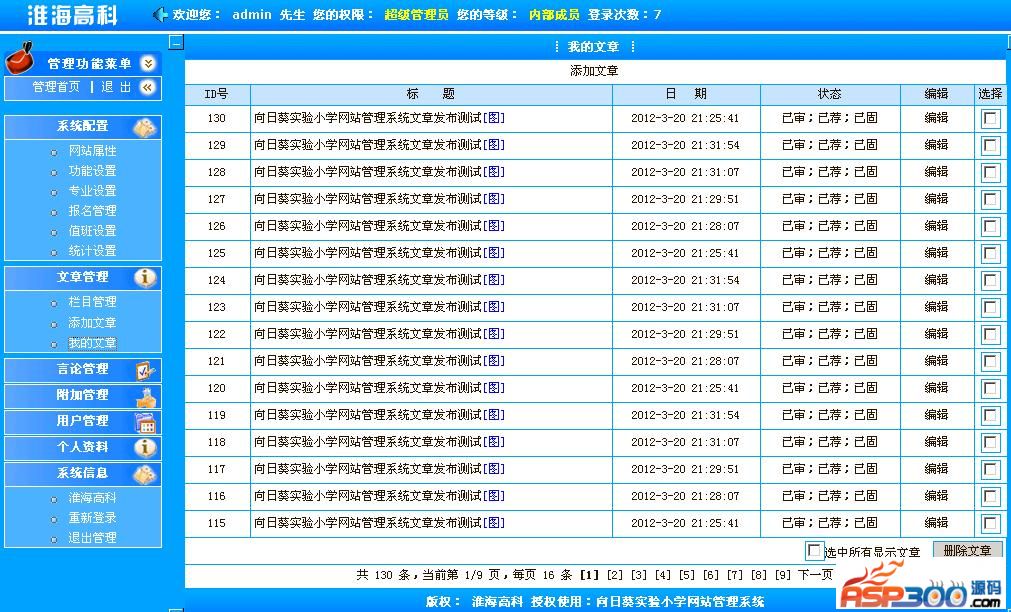Expand the 系统信息 menu section
Image resolution: width=1011 pixels, height=612 pixels.
[83, 473]
